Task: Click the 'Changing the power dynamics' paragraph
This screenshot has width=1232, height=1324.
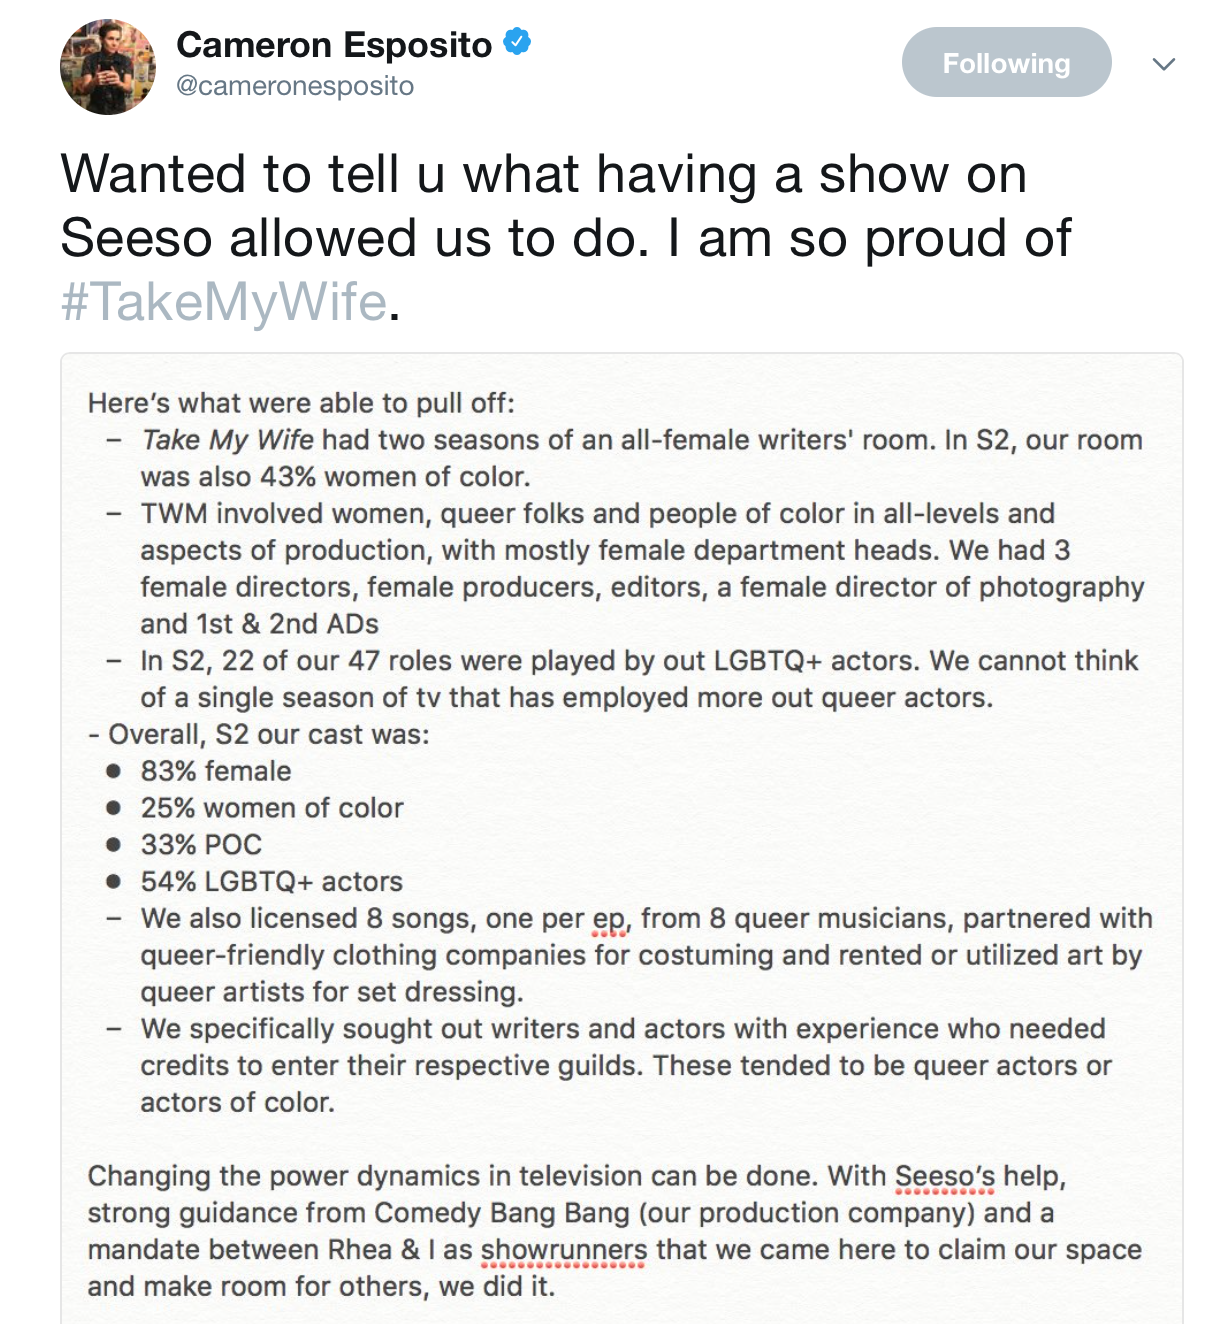Action: 615,1231
